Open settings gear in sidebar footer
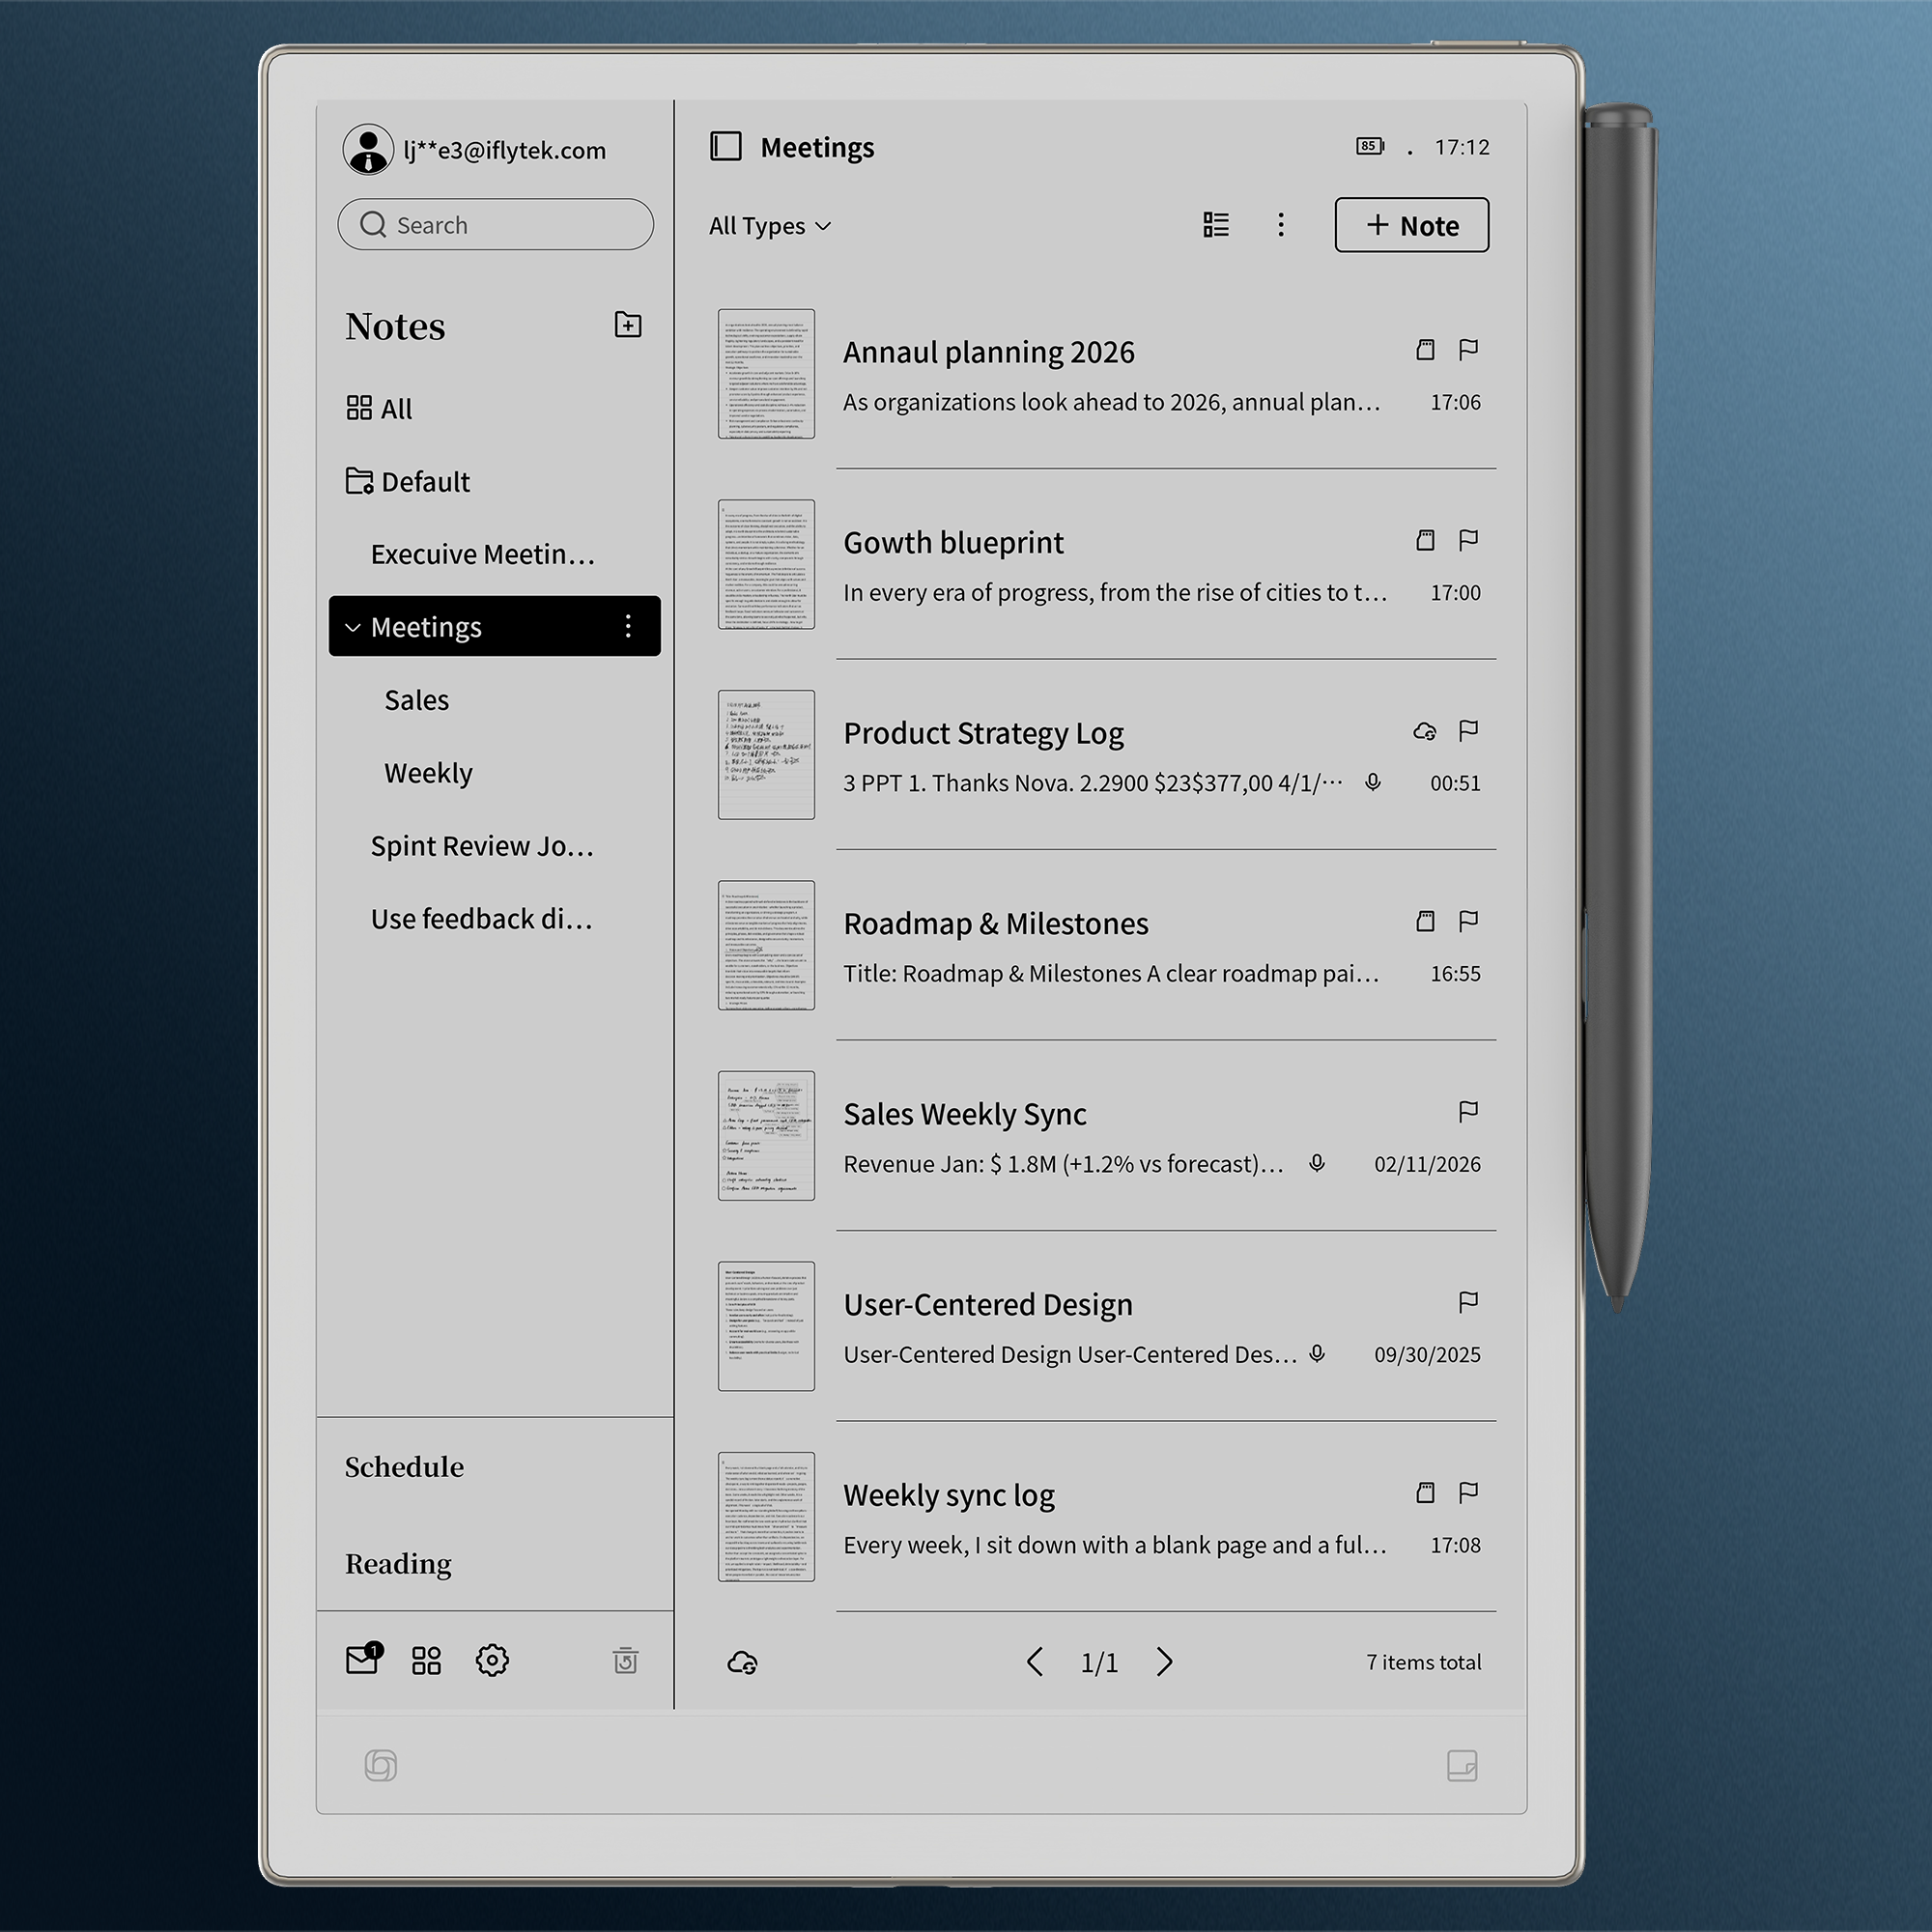The image size is (1932, 1932). click(492, 1661)
